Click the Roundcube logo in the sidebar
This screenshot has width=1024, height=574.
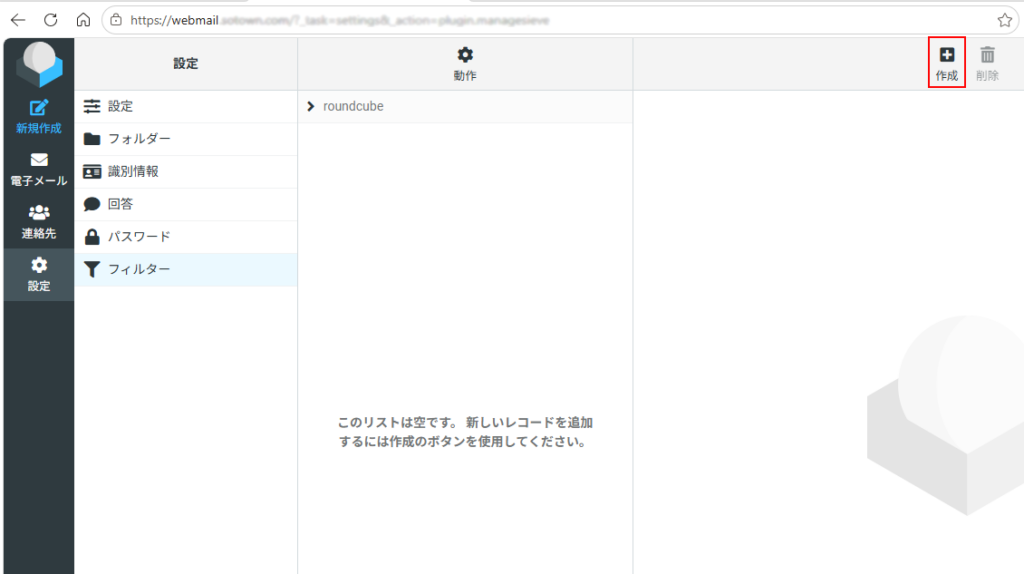coord(39,64)
